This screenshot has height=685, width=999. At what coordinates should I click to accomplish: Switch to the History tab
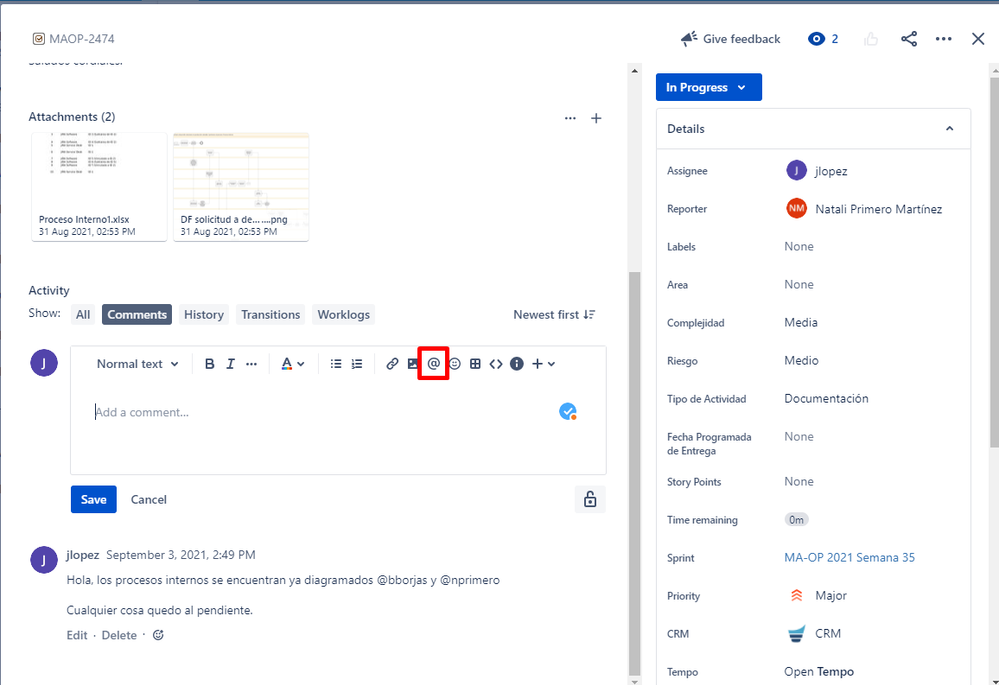(203, 314)
